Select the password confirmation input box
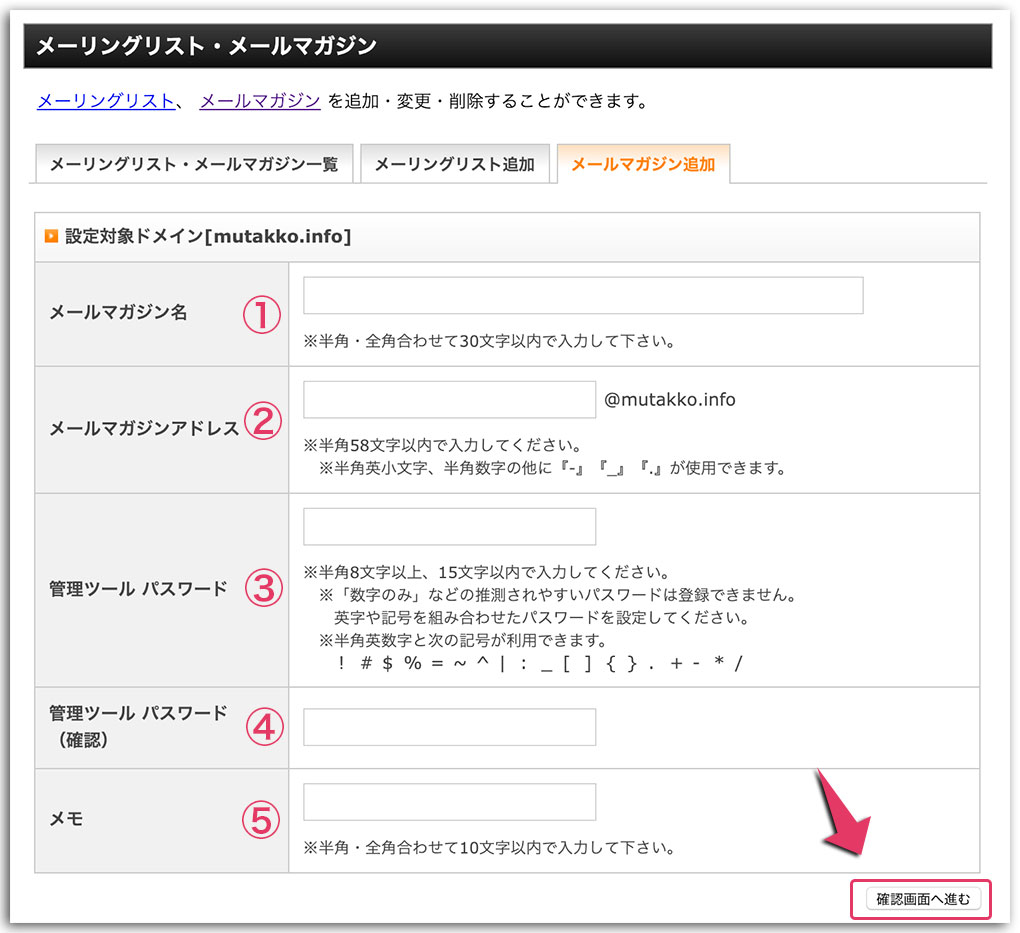Image resolution: width=1020 pixels, height=933 pixels. click(448, 727)
